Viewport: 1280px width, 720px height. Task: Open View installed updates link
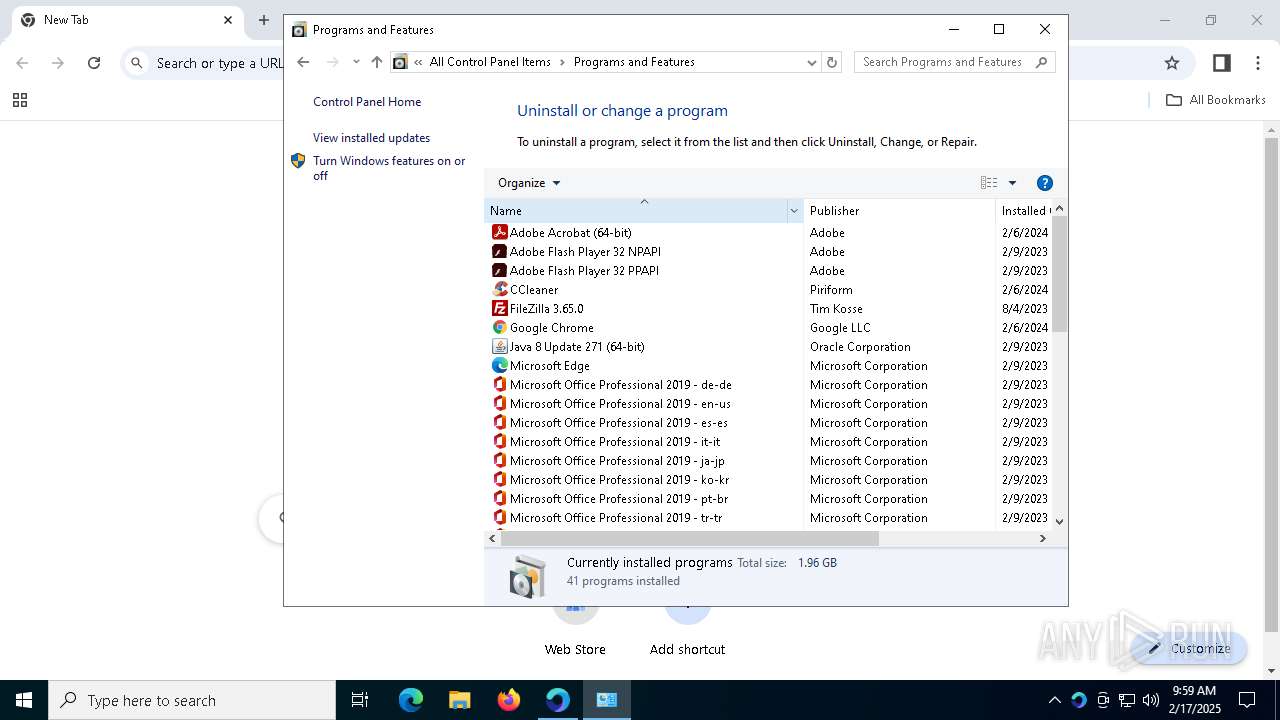(x=371, y=138)
